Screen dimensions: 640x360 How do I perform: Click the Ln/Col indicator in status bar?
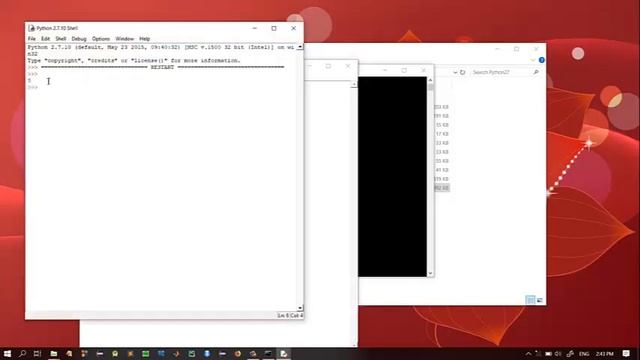click(290, 316)
